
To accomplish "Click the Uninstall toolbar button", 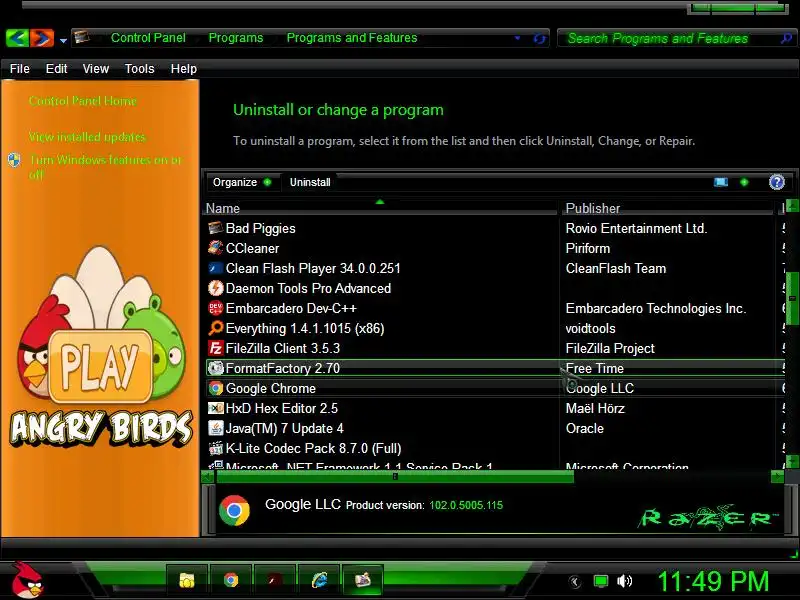I will tap(310, 182).
